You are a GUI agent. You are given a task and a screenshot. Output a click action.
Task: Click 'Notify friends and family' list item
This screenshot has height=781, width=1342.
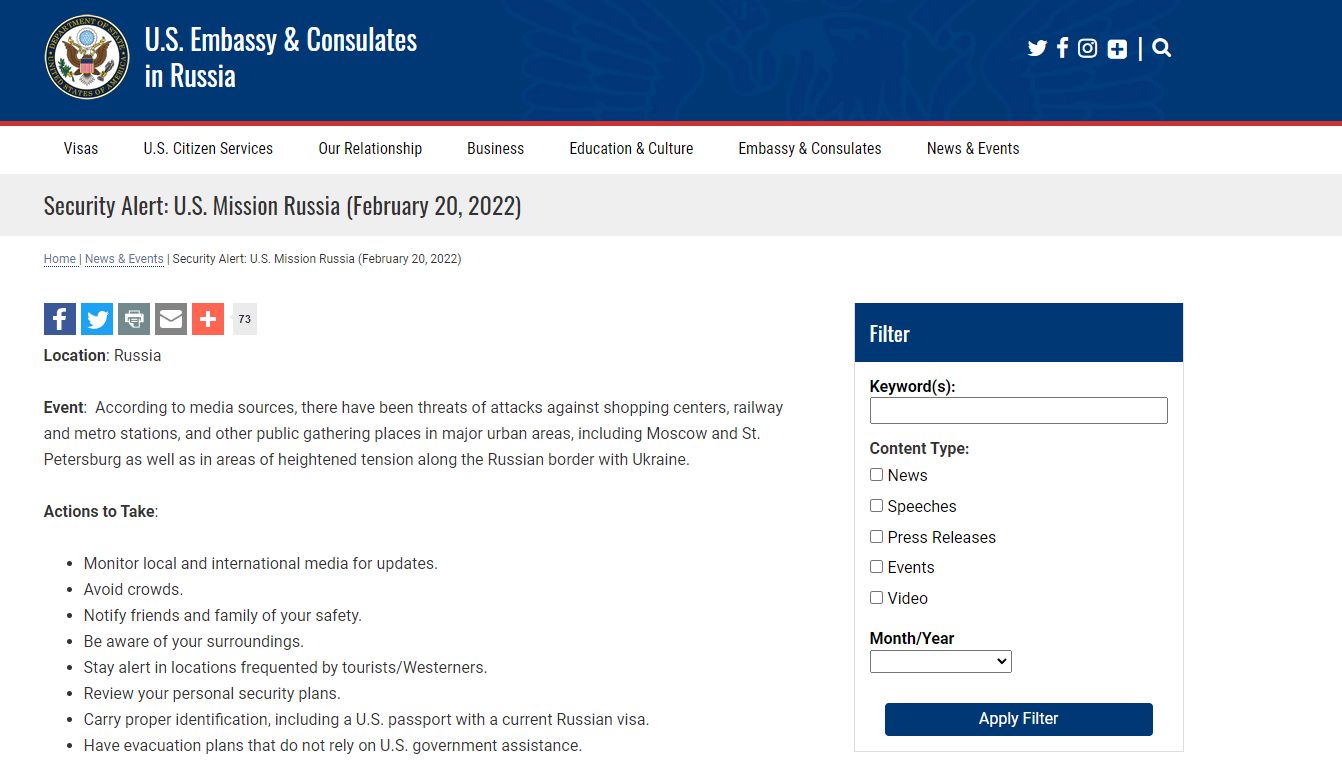[x=223, y=616]
